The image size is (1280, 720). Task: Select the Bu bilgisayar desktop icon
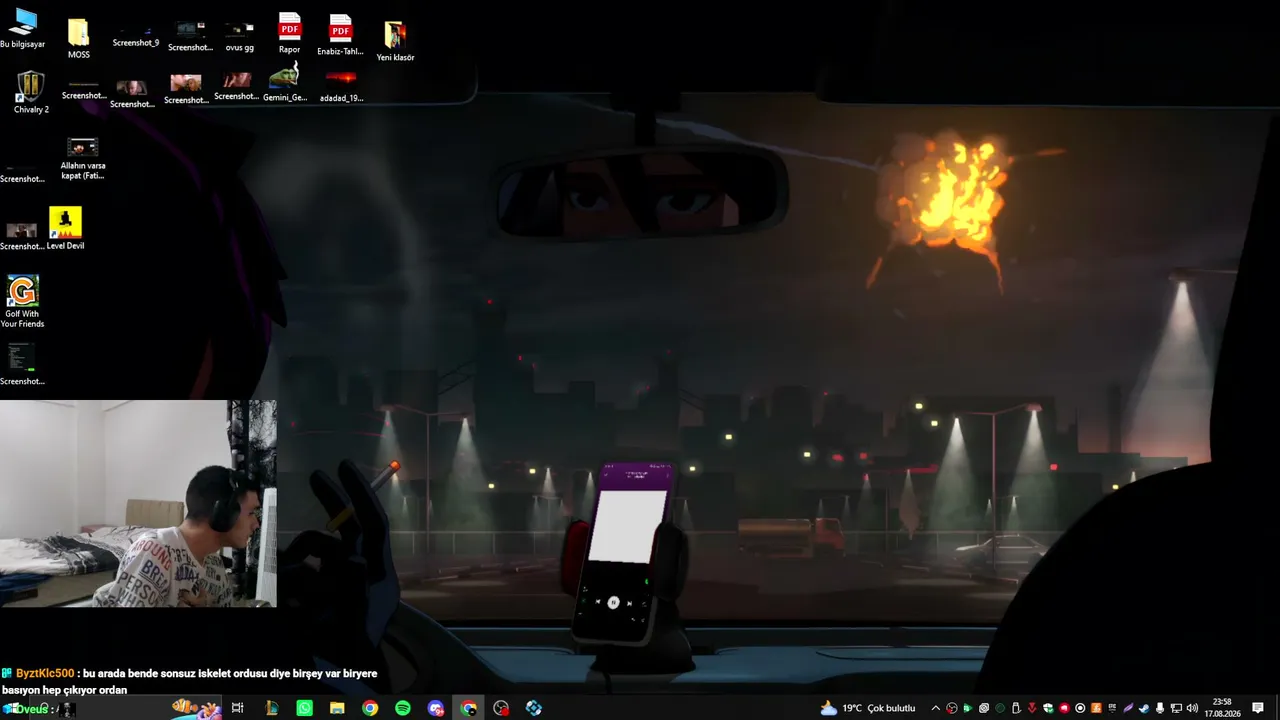point(22,28)
